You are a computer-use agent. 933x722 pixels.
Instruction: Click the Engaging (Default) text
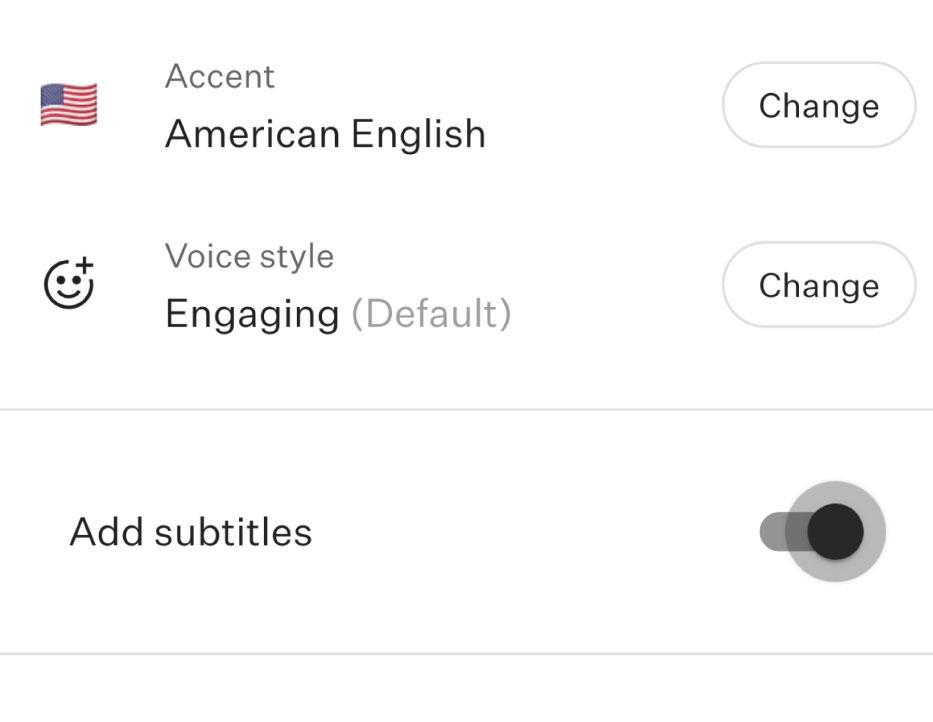[x=340, y=313]
